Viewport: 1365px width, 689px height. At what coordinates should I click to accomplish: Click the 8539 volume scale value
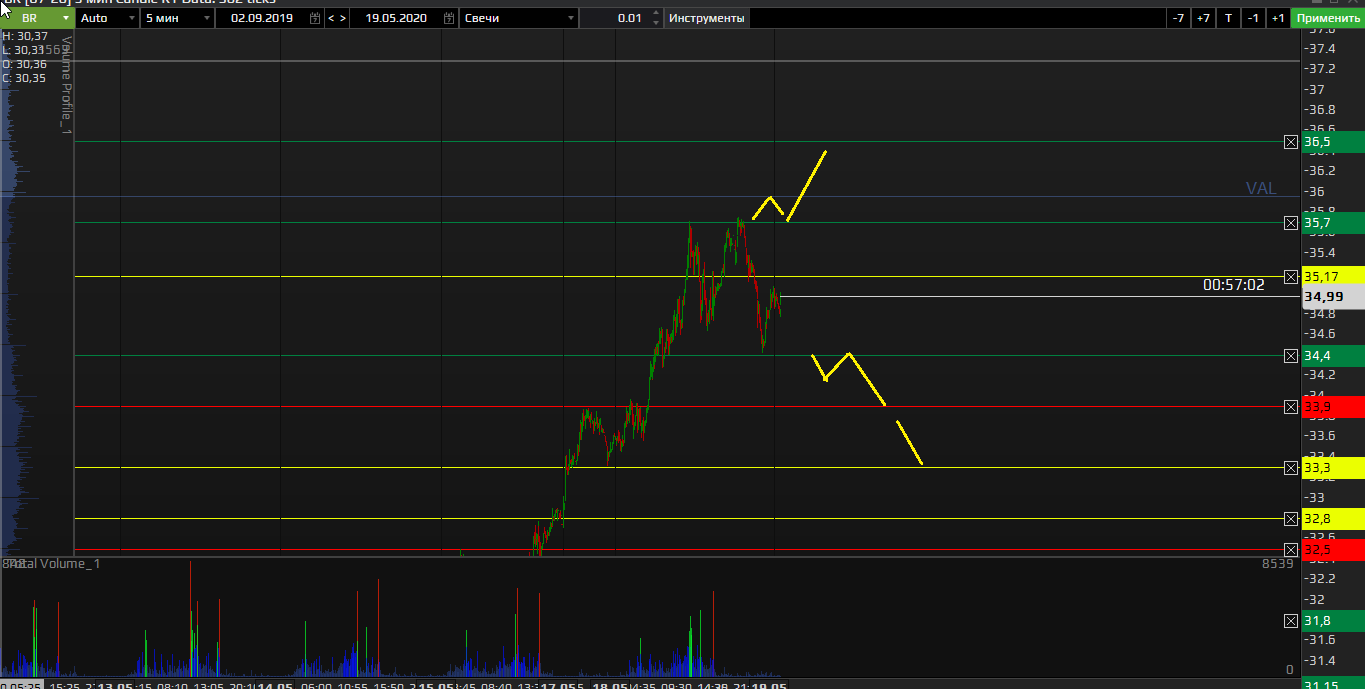coord(1278,564)
